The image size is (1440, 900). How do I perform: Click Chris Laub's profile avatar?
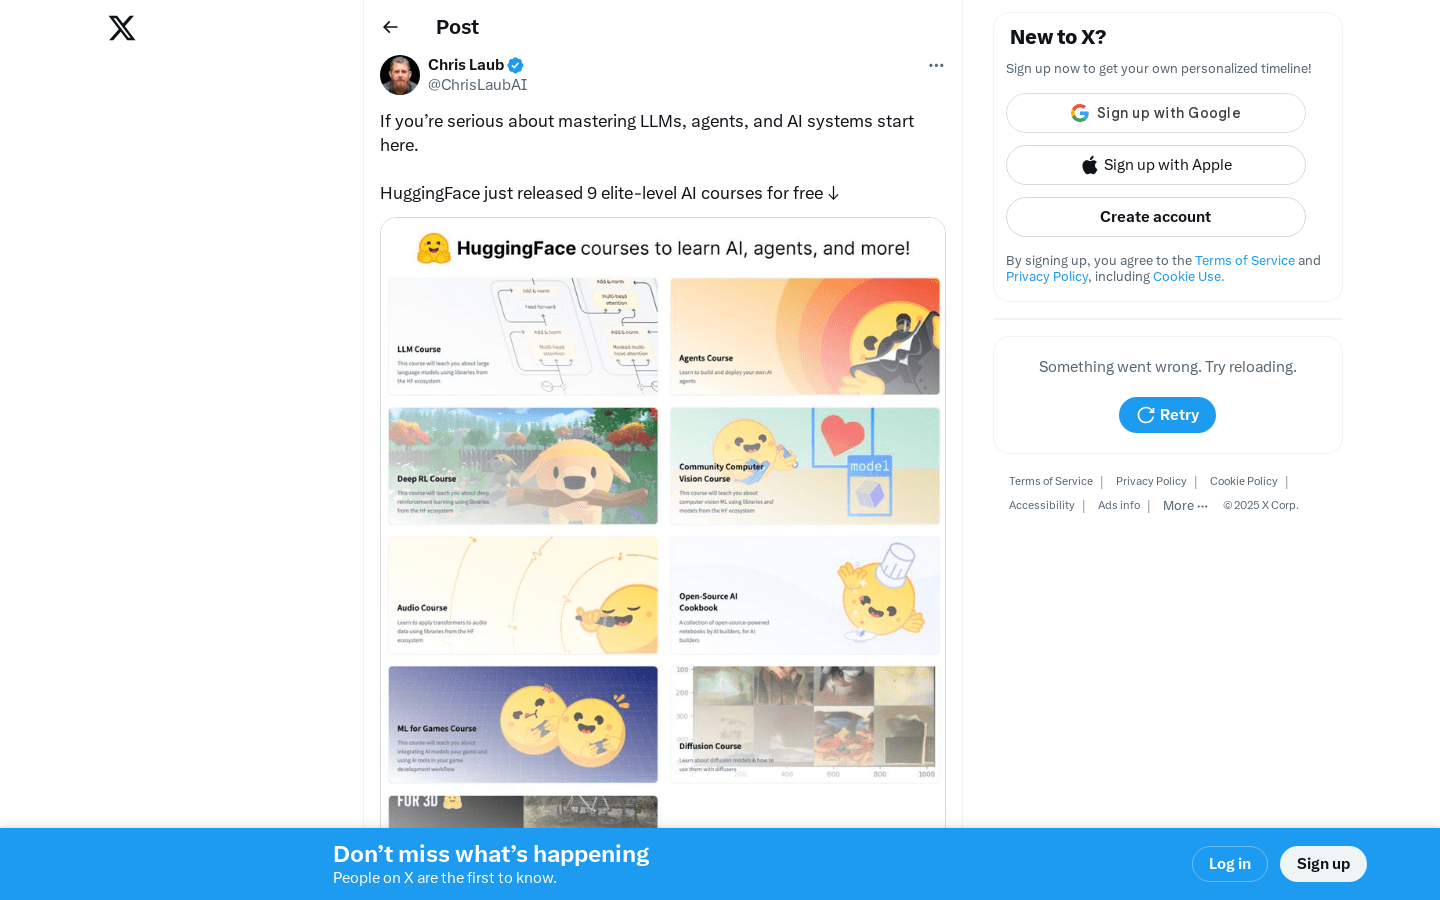[x=400, y=75]
